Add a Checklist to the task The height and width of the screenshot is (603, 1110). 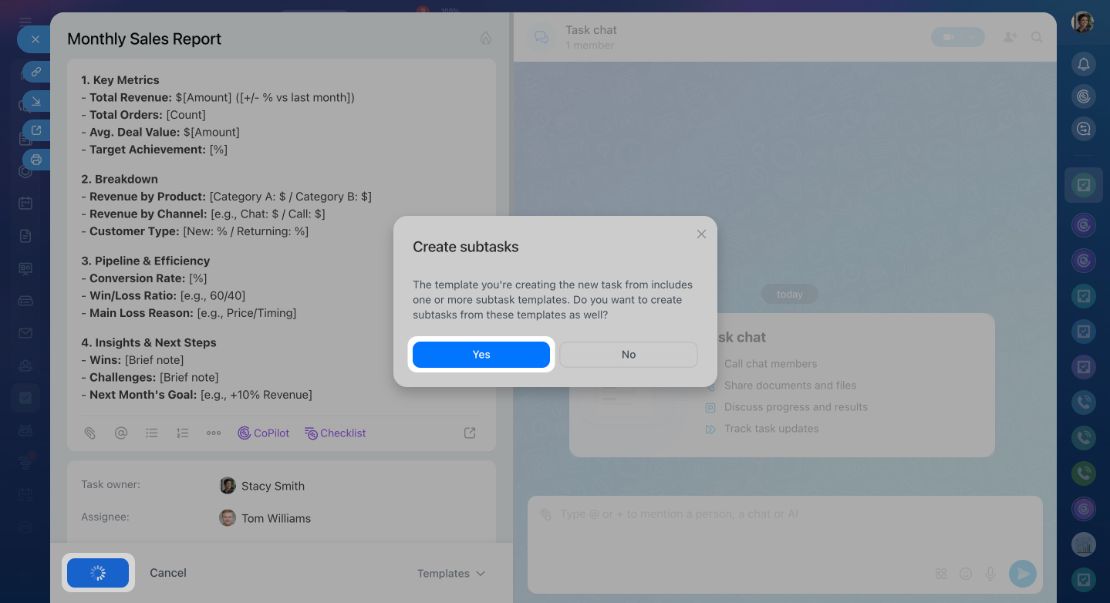click(336, 433)
